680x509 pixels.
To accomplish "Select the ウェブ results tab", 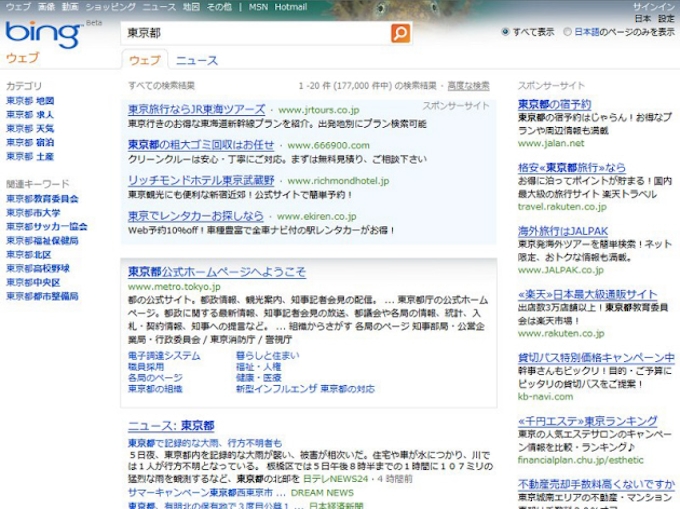I will point(144,60).
